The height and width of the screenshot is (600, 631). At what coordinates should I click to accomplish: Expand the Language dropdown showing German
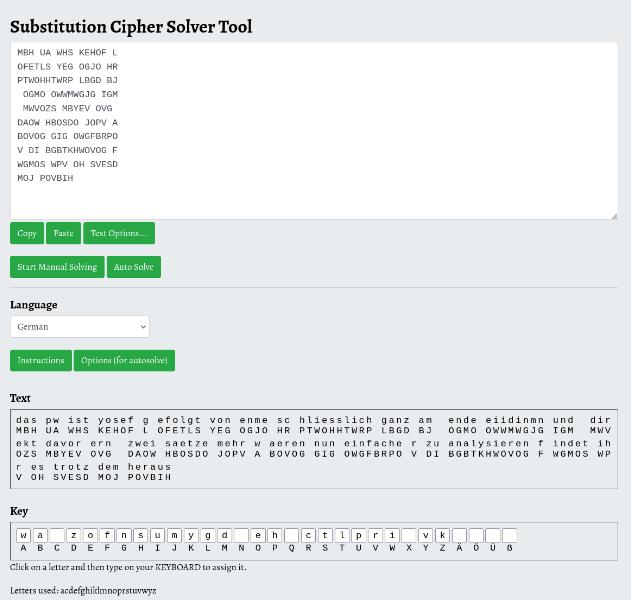[x=80, y=326]
